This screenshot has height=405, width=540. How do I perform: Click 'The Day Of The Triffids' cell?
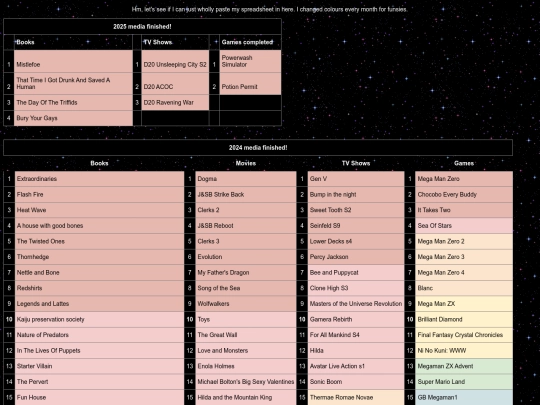coord(73,103)
